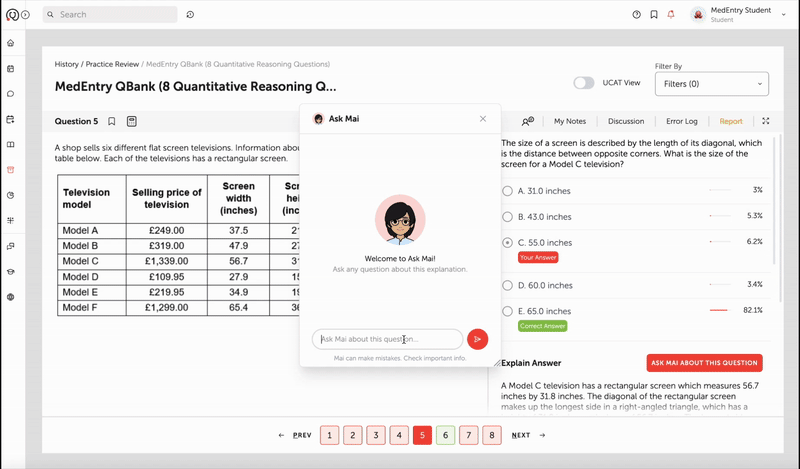Grab the Ask Mai dialog resize handle
The image size is (800, 469).
tap(497, 363)
